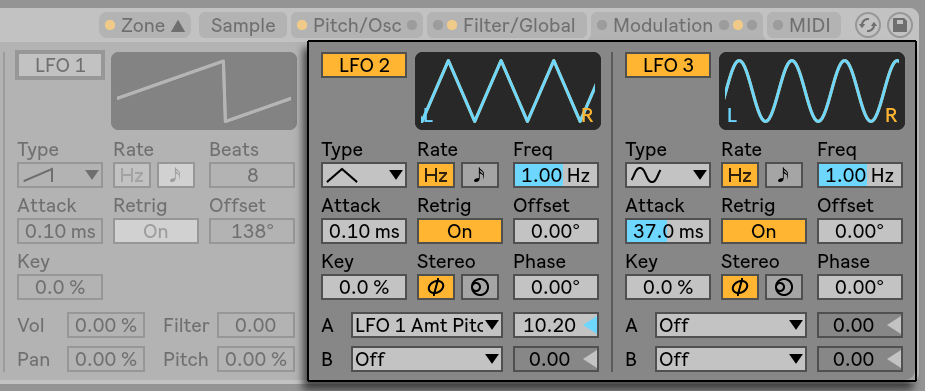Click LFO 3 Key 0.0 % field
This screenshot has height=391, width=925.
(x=668, y=287)
